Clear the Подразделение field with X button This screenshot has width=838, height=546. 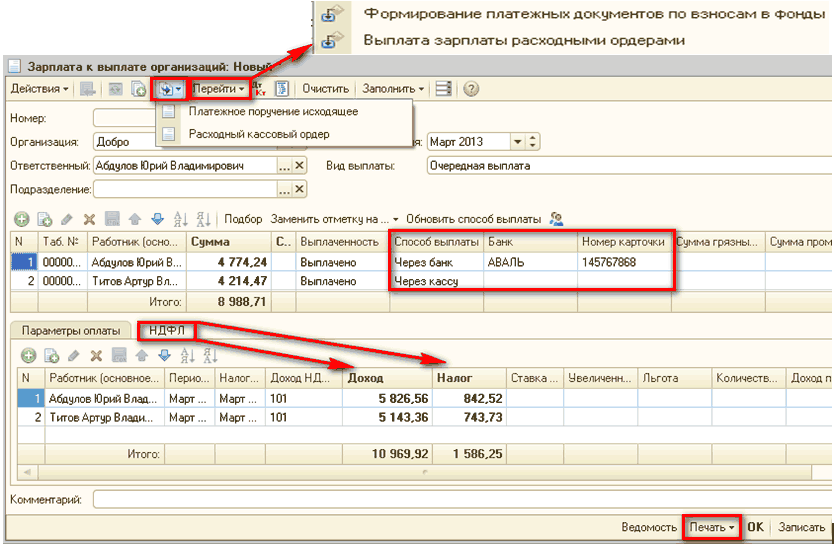(x=300, y=189)
